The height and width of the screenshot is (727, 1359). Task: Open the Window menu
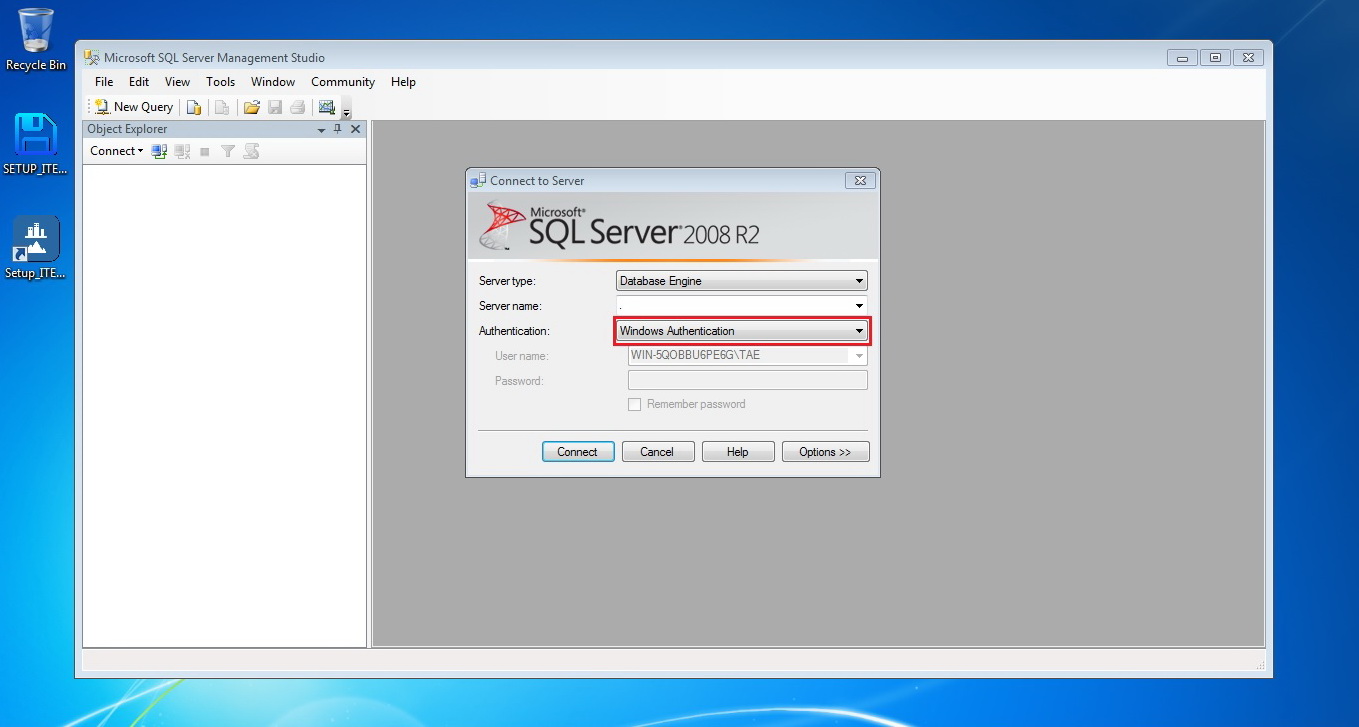[273, 82]
